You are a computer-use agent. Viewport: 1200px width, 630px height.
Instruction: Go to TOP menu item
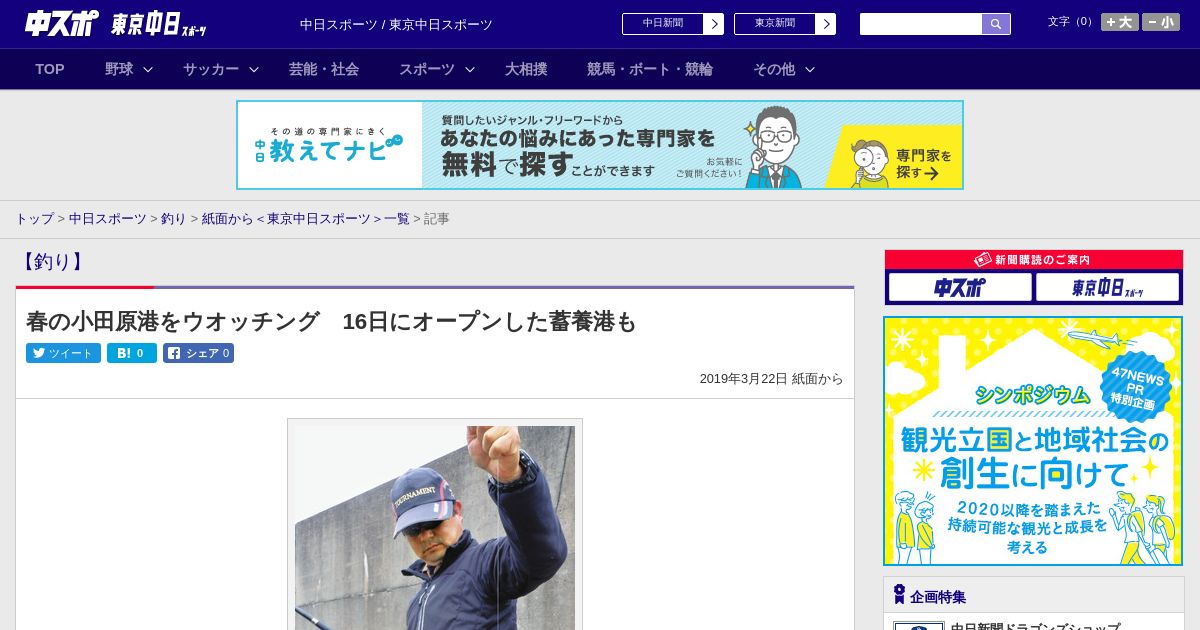coord(50,69)
